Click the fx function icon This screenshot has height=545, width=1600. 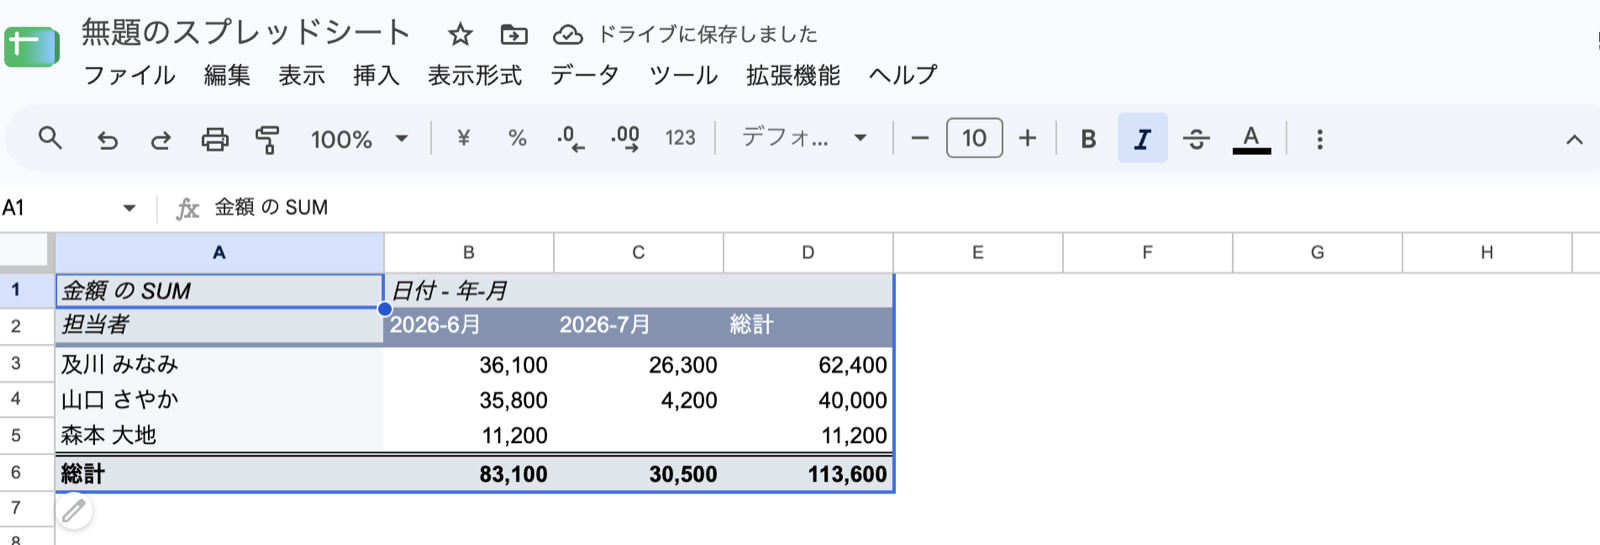(x=187, y=208)
